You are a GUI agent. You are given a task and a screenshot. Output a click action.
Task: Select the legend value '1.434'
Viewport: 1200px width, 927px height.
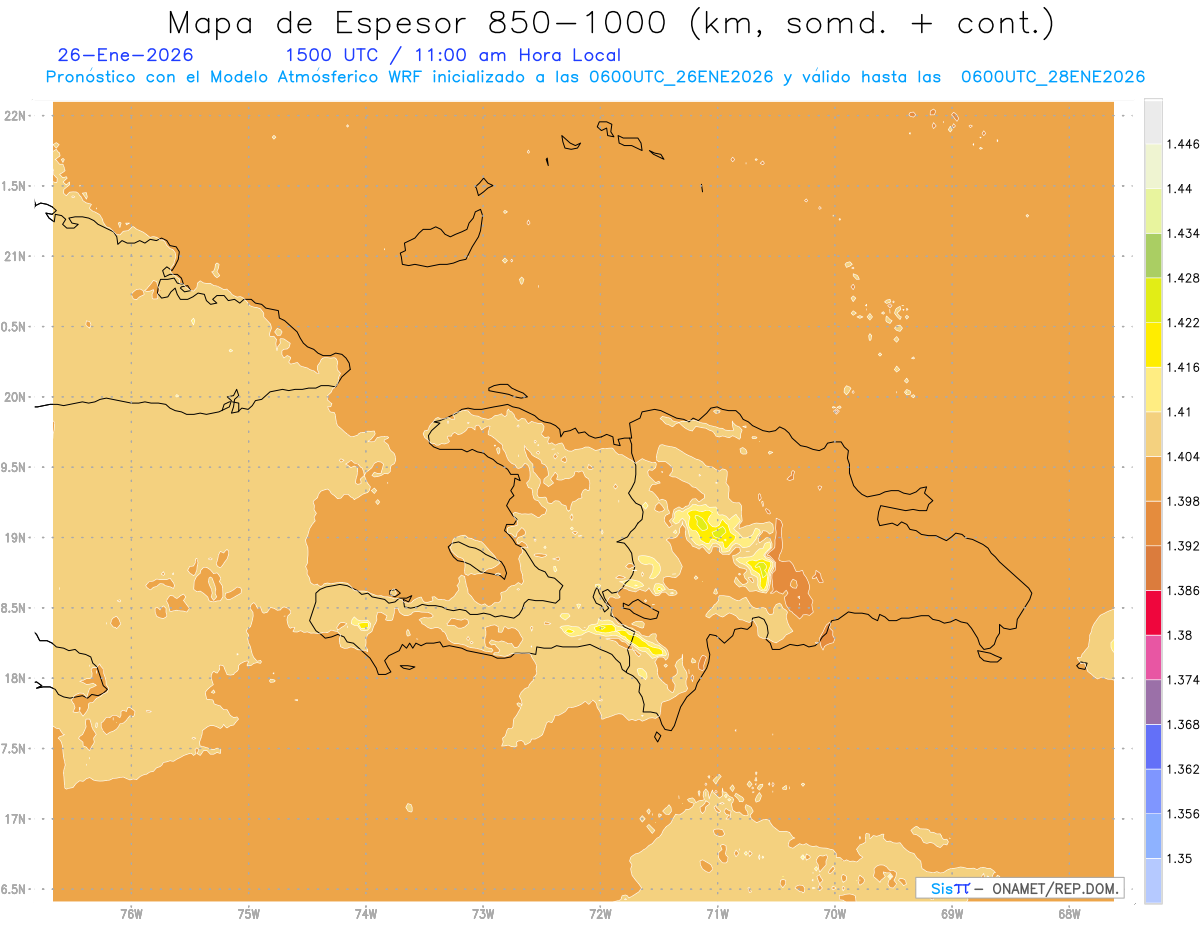[1182, 233]
